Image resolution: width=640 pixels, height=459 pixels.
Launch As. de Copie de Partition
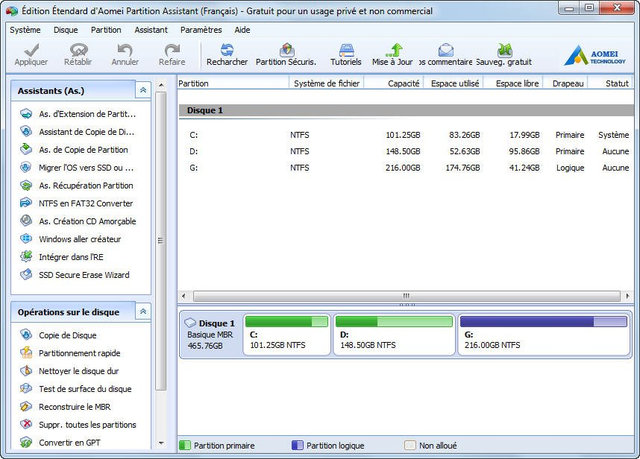[x=73, y=150]
